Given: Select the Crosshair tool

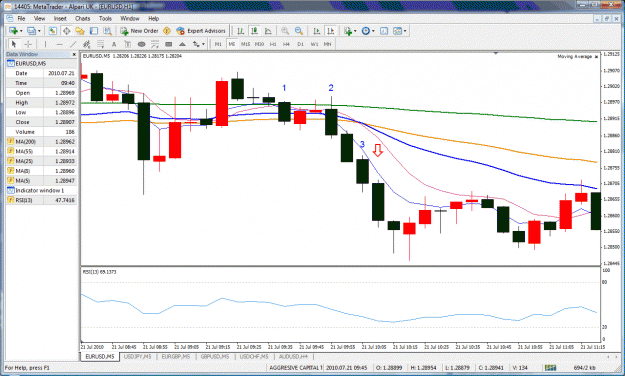Looking at the screenshot, I should point(28,44).
